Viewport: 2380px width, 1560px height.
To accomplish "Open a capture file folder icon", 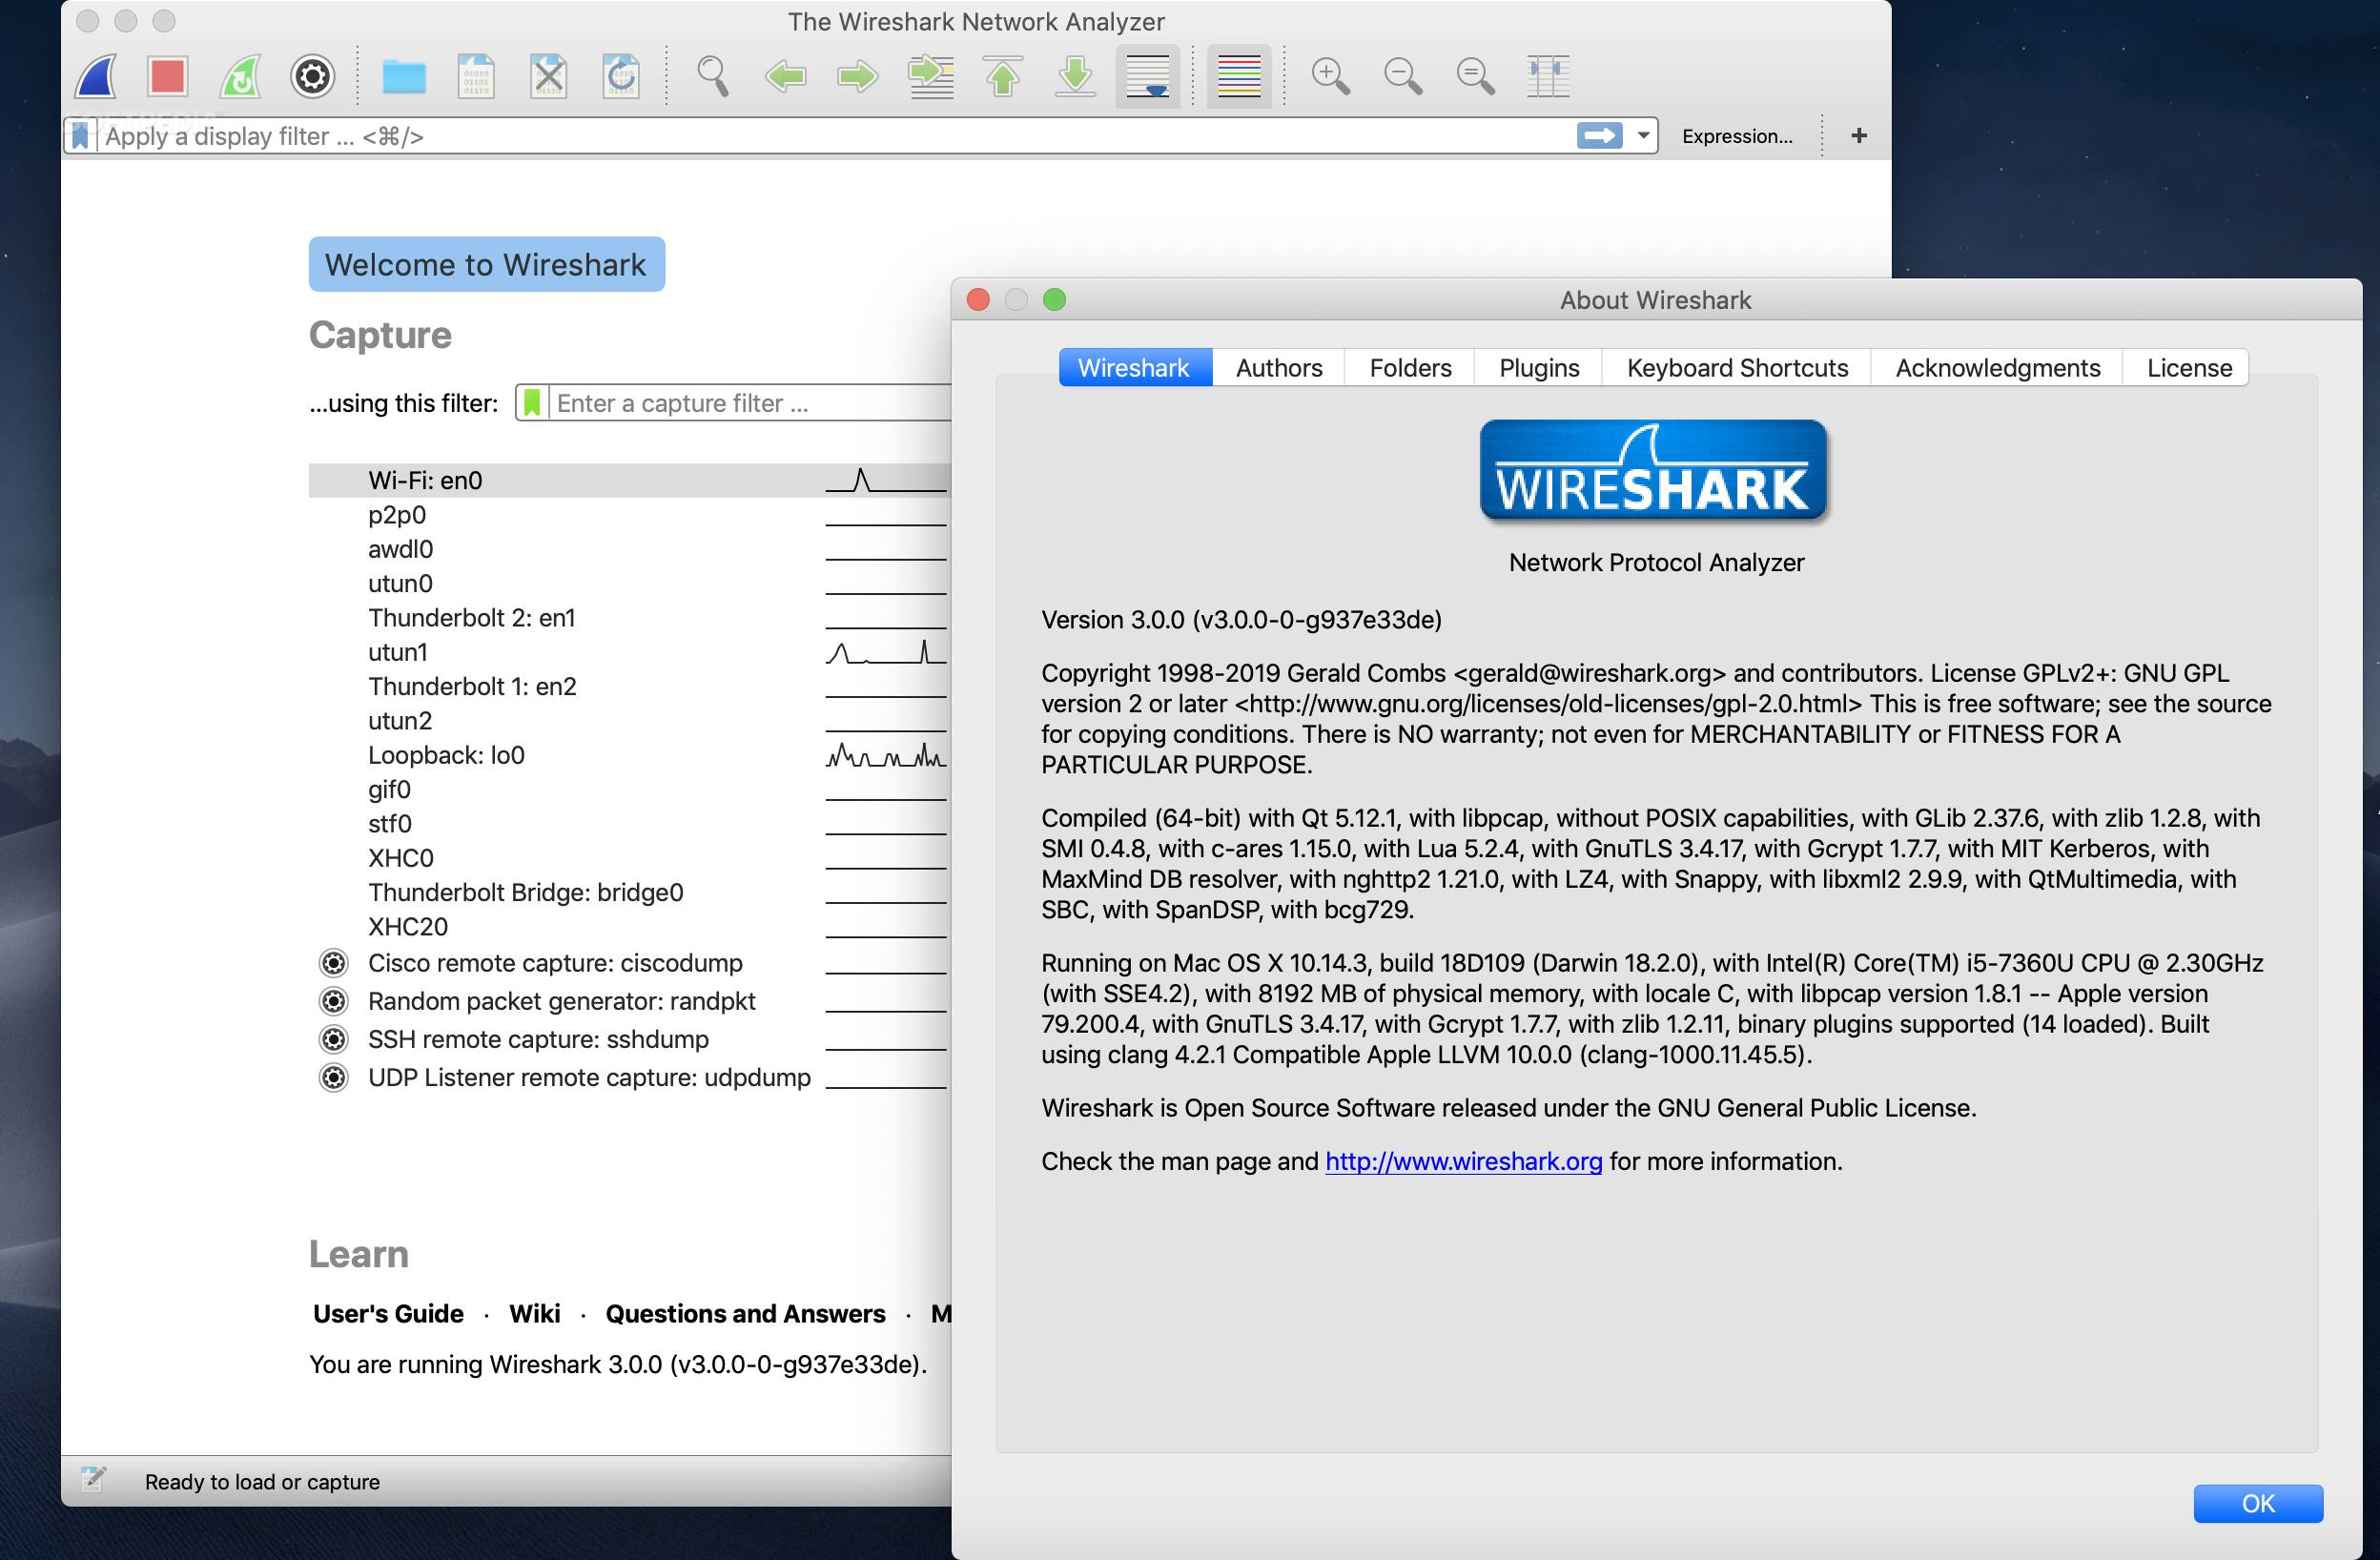I will 404,76.
